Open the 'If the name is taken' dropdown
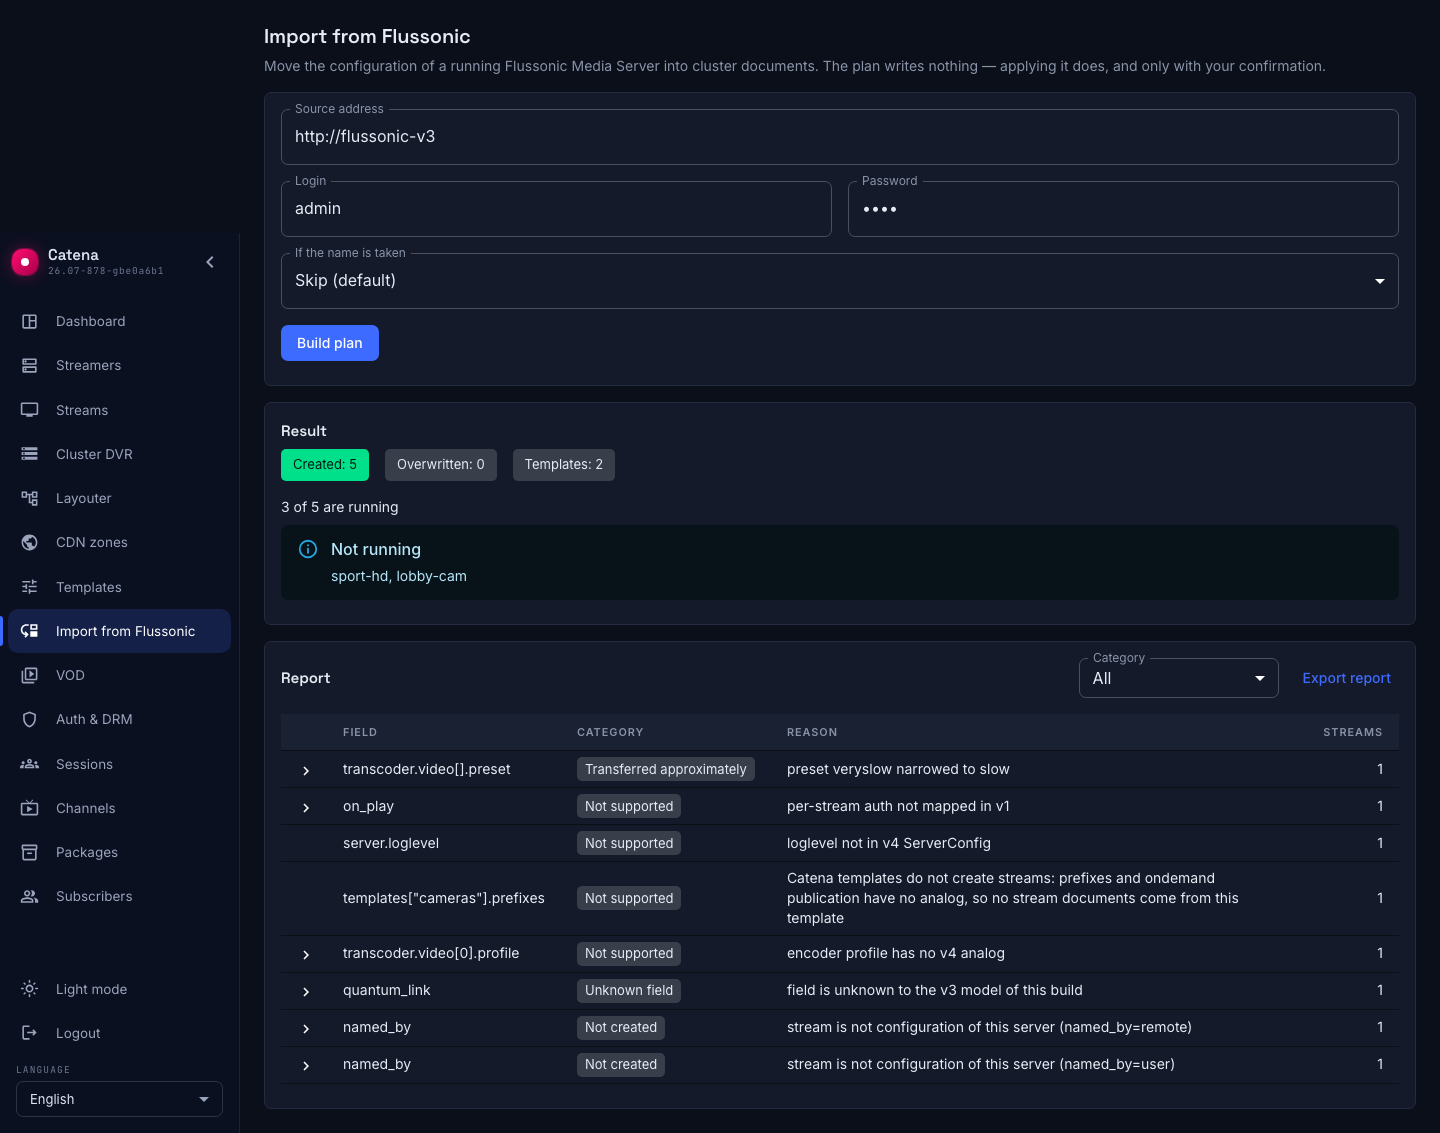The width and height of the screenshot is (1440, 1133). tap(840, 281)
